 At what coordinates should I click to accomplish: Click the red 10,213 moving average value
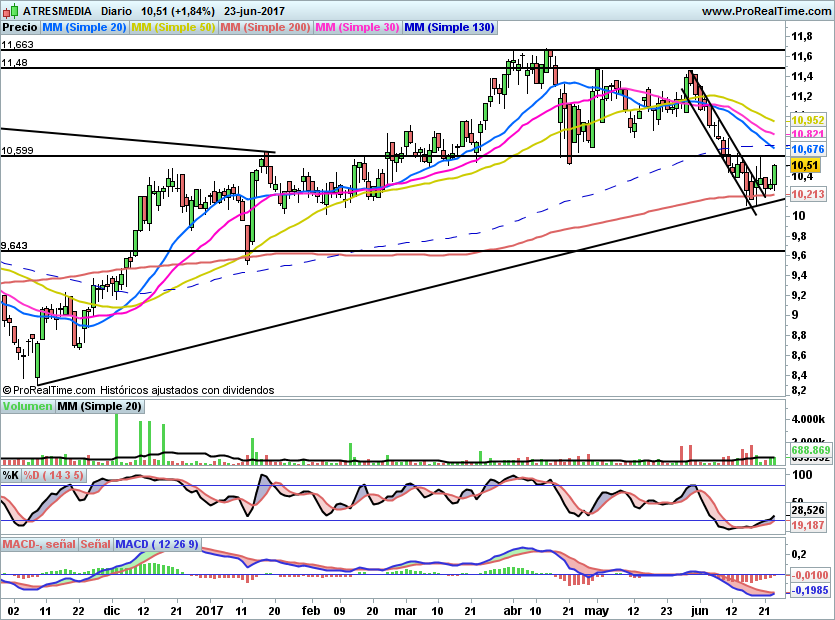808,194
